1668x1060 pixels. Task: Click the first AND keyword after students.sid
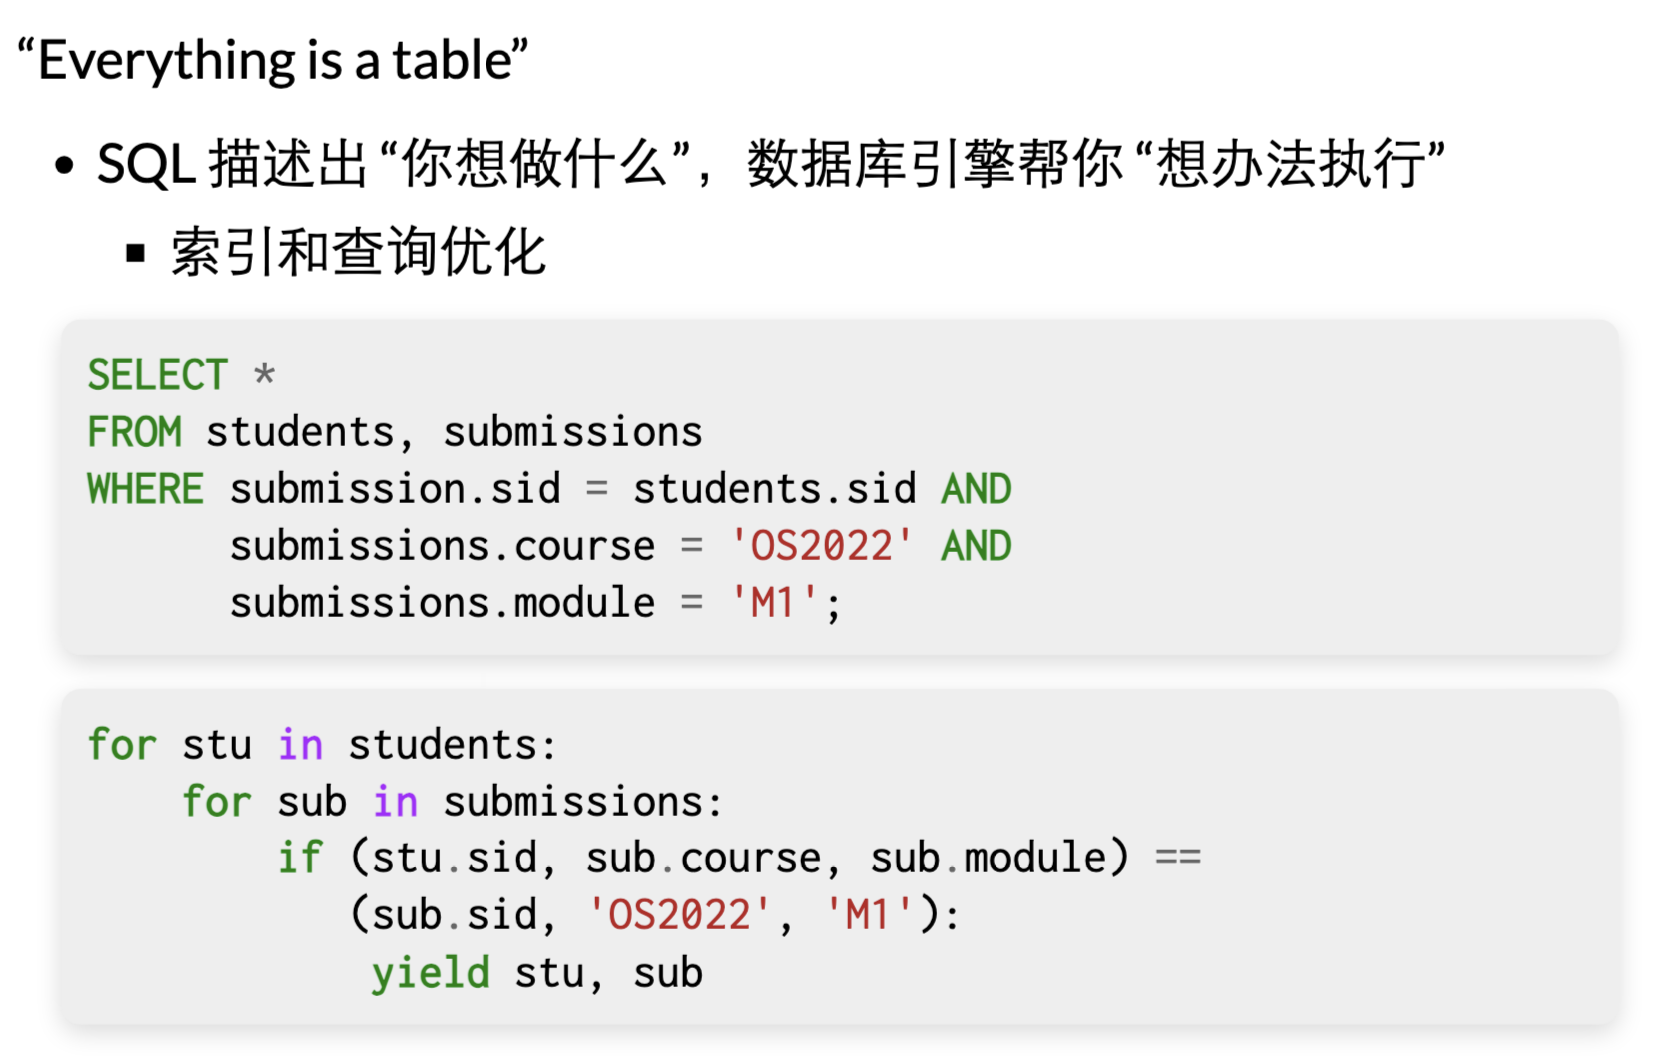976,489
